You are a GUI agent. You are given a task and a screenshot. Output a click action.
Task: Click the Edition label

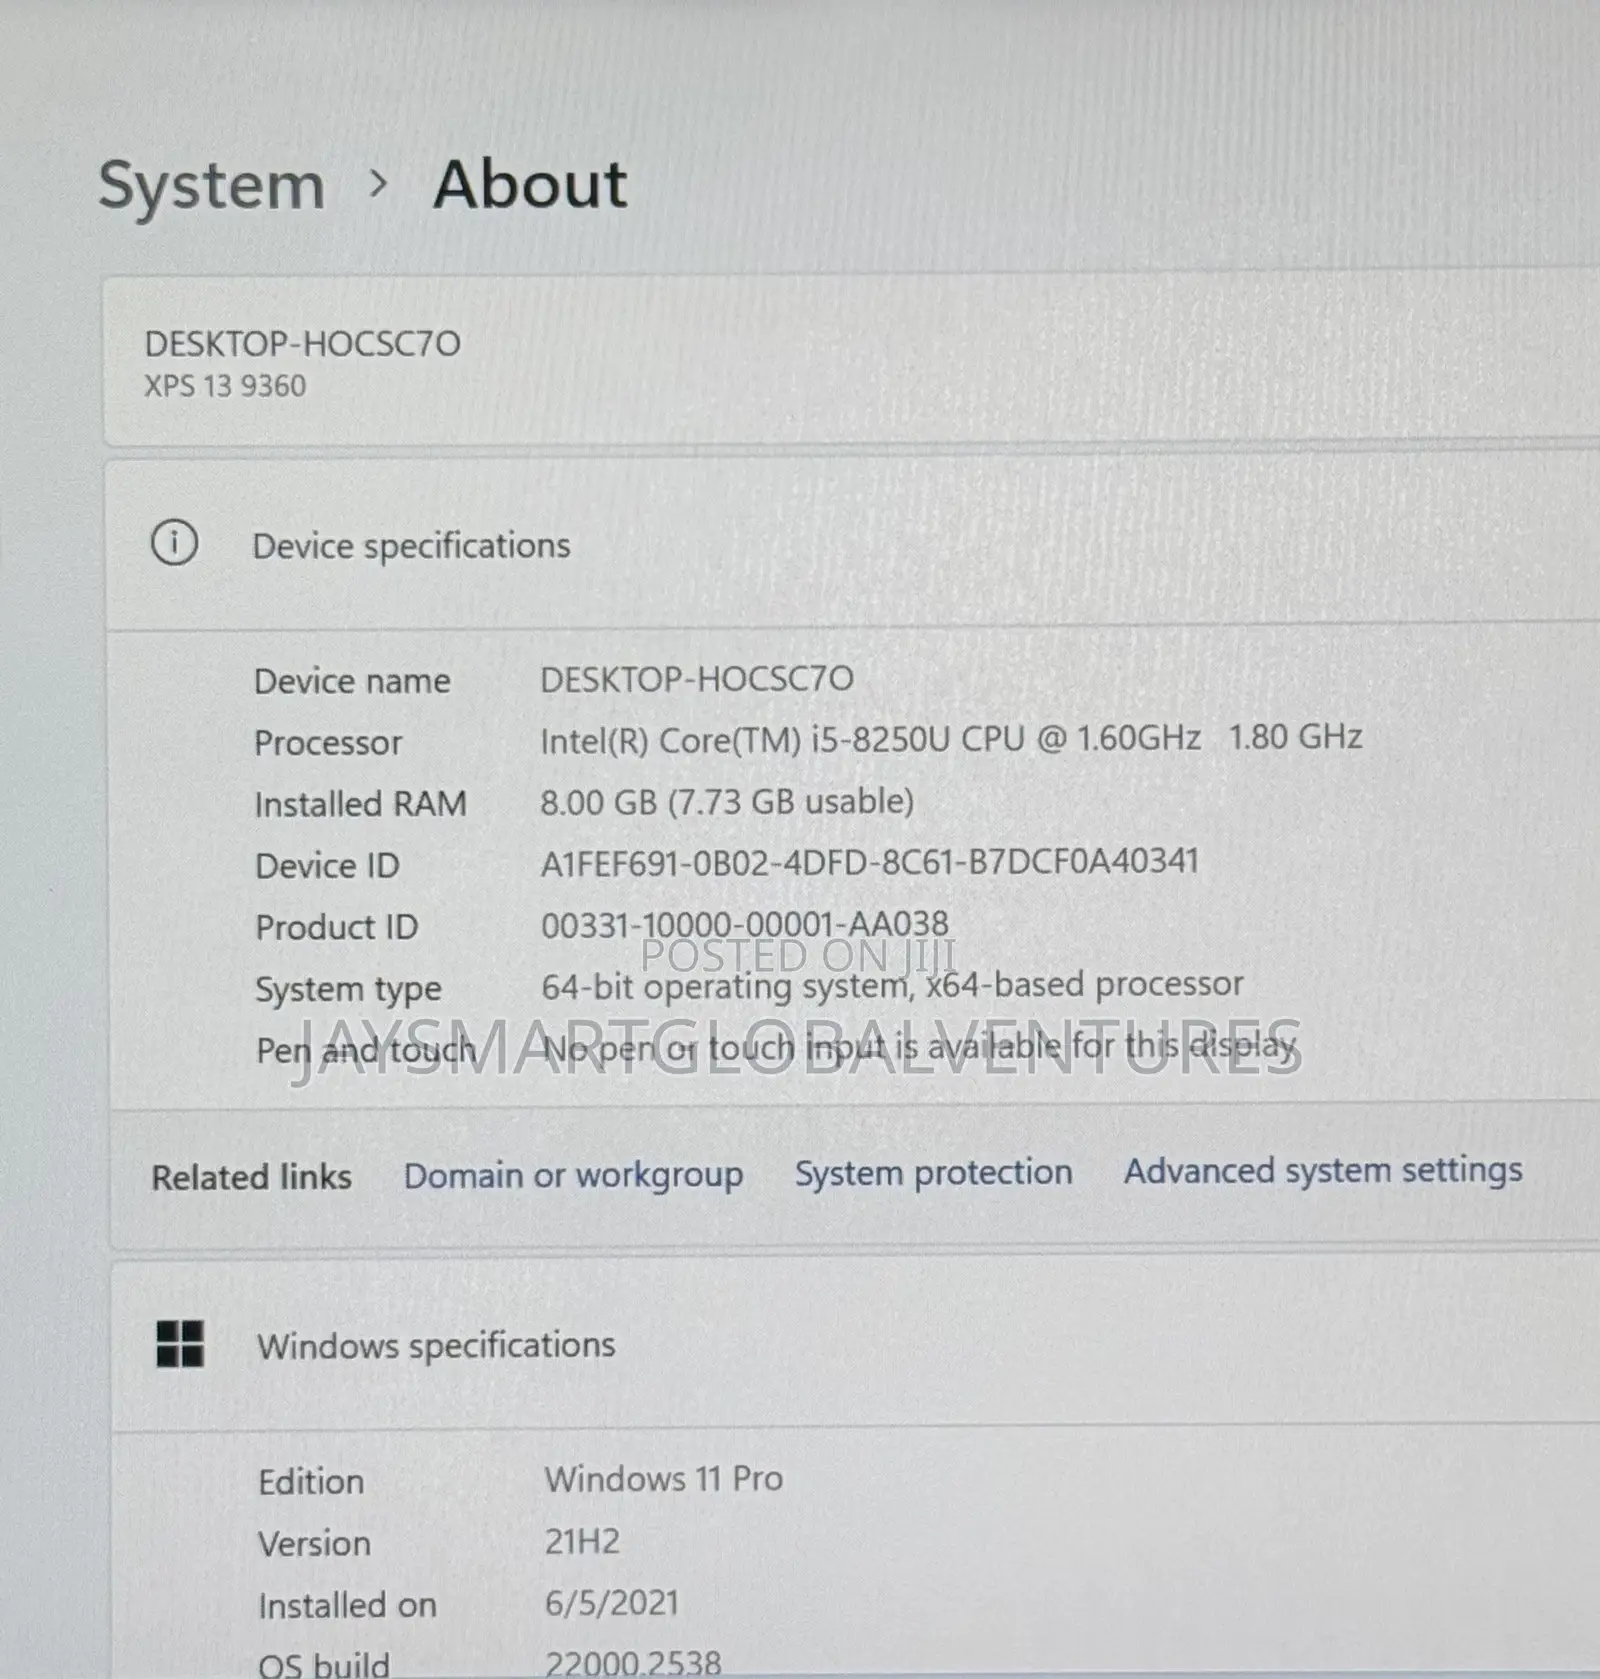tap(311, 1482)
